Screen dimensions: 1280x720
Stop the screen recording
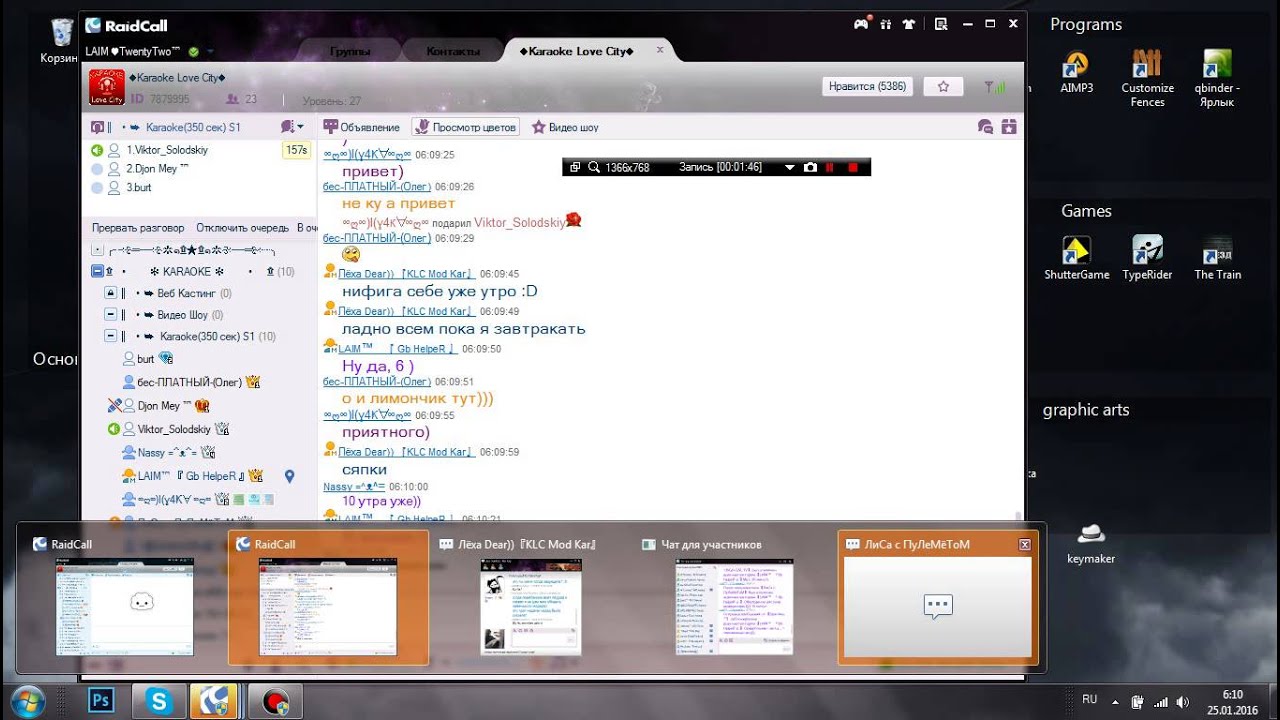[853, 168]
